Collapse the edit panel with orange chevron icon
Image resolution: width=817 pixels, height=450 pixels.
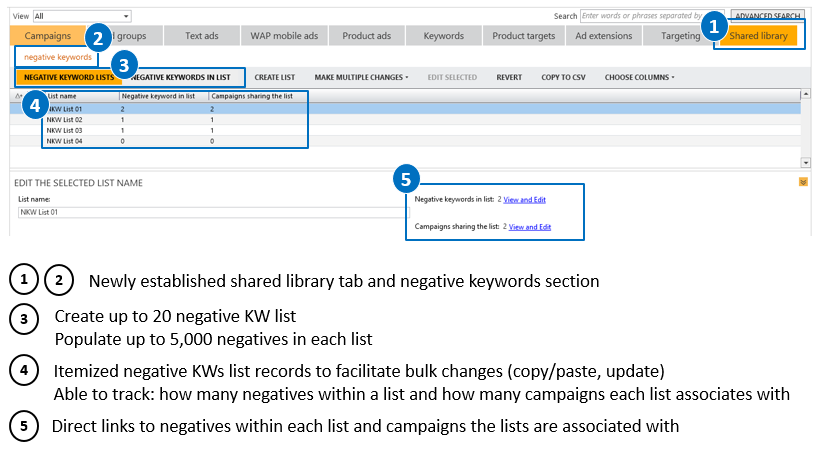point(803,182)
